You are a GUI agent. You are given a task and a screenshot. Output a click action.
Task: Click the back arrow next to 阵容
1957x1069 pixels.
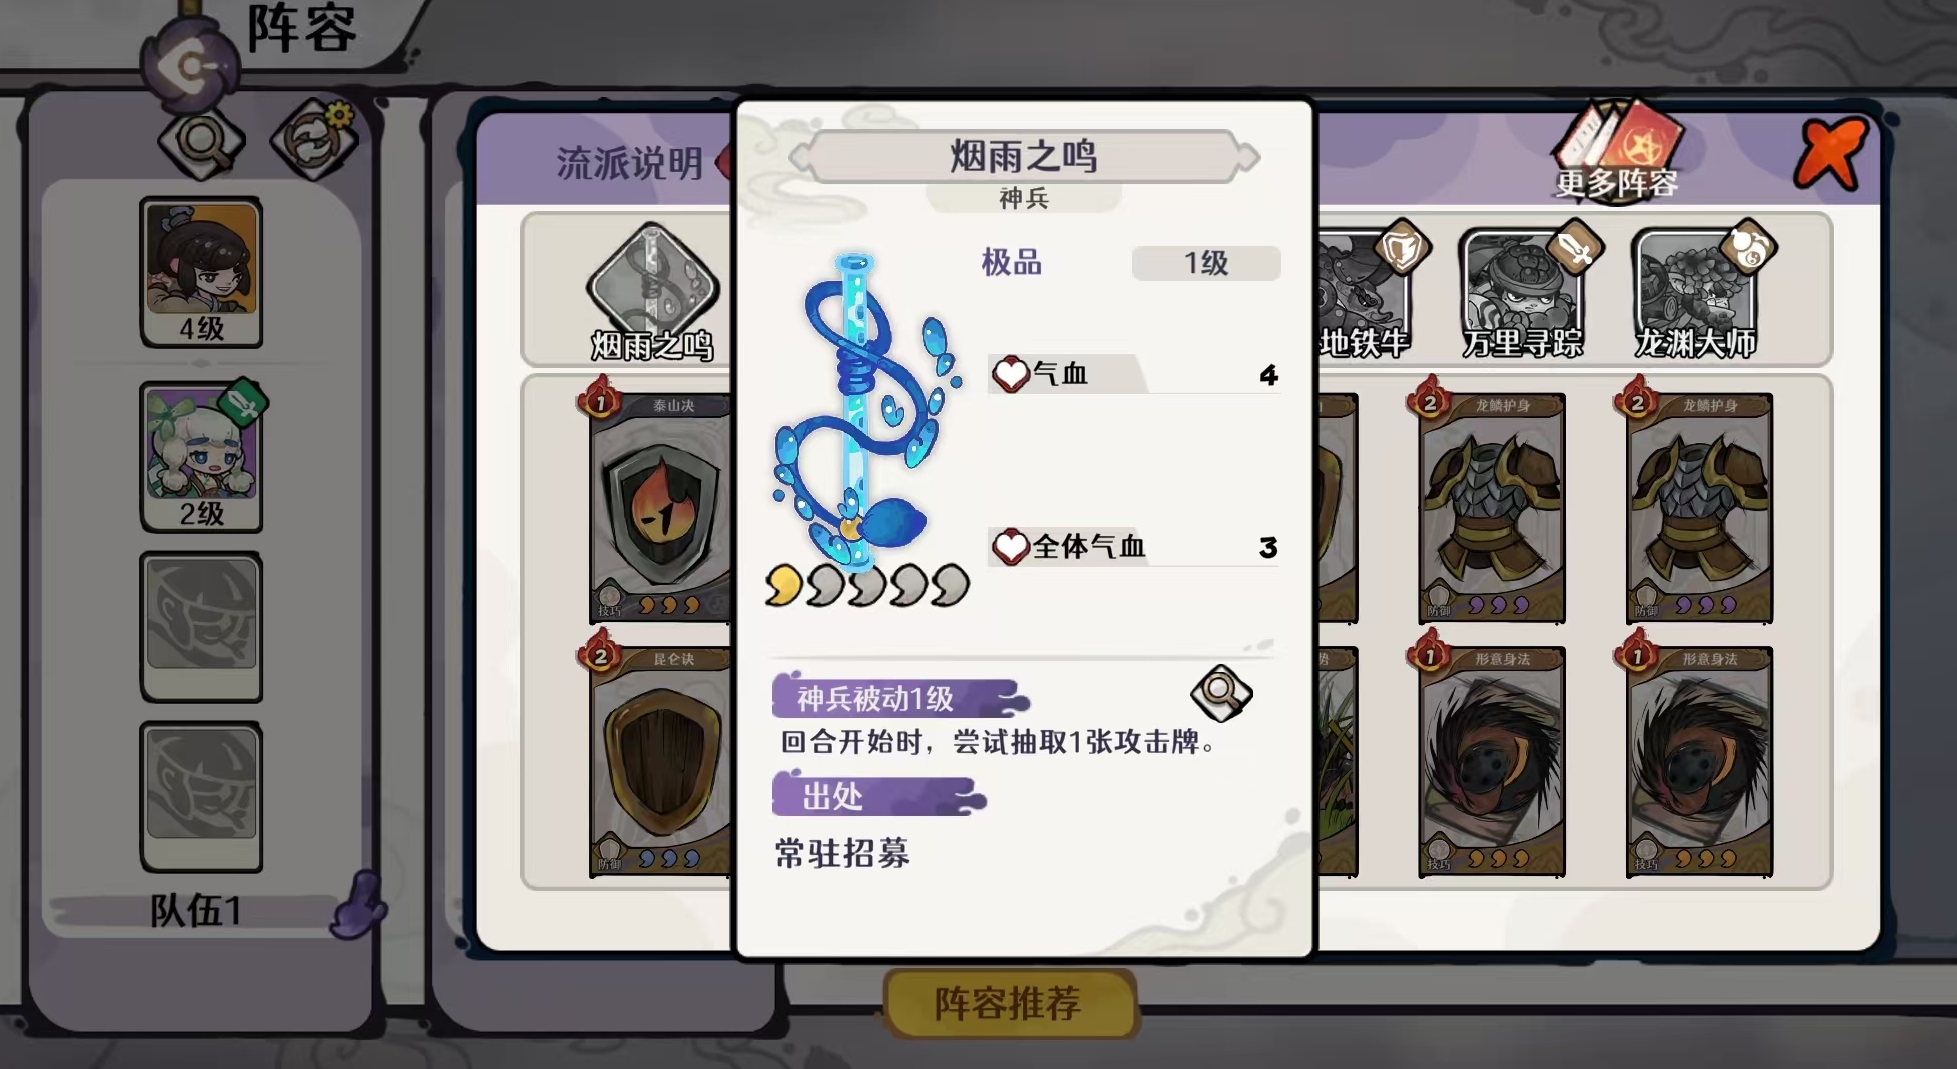pyautogui.click(x=191, y=67)
